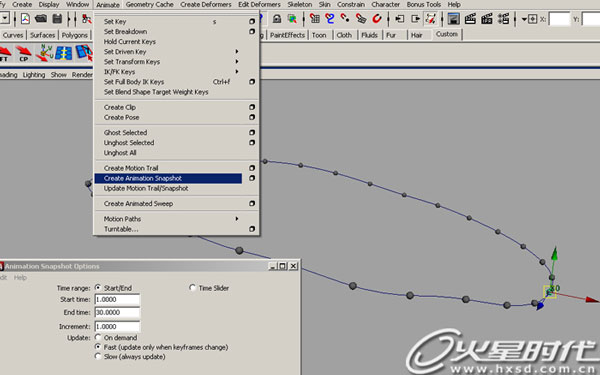Open the Ghost Selected option box

pyautogui.click(x=252, y=132)
